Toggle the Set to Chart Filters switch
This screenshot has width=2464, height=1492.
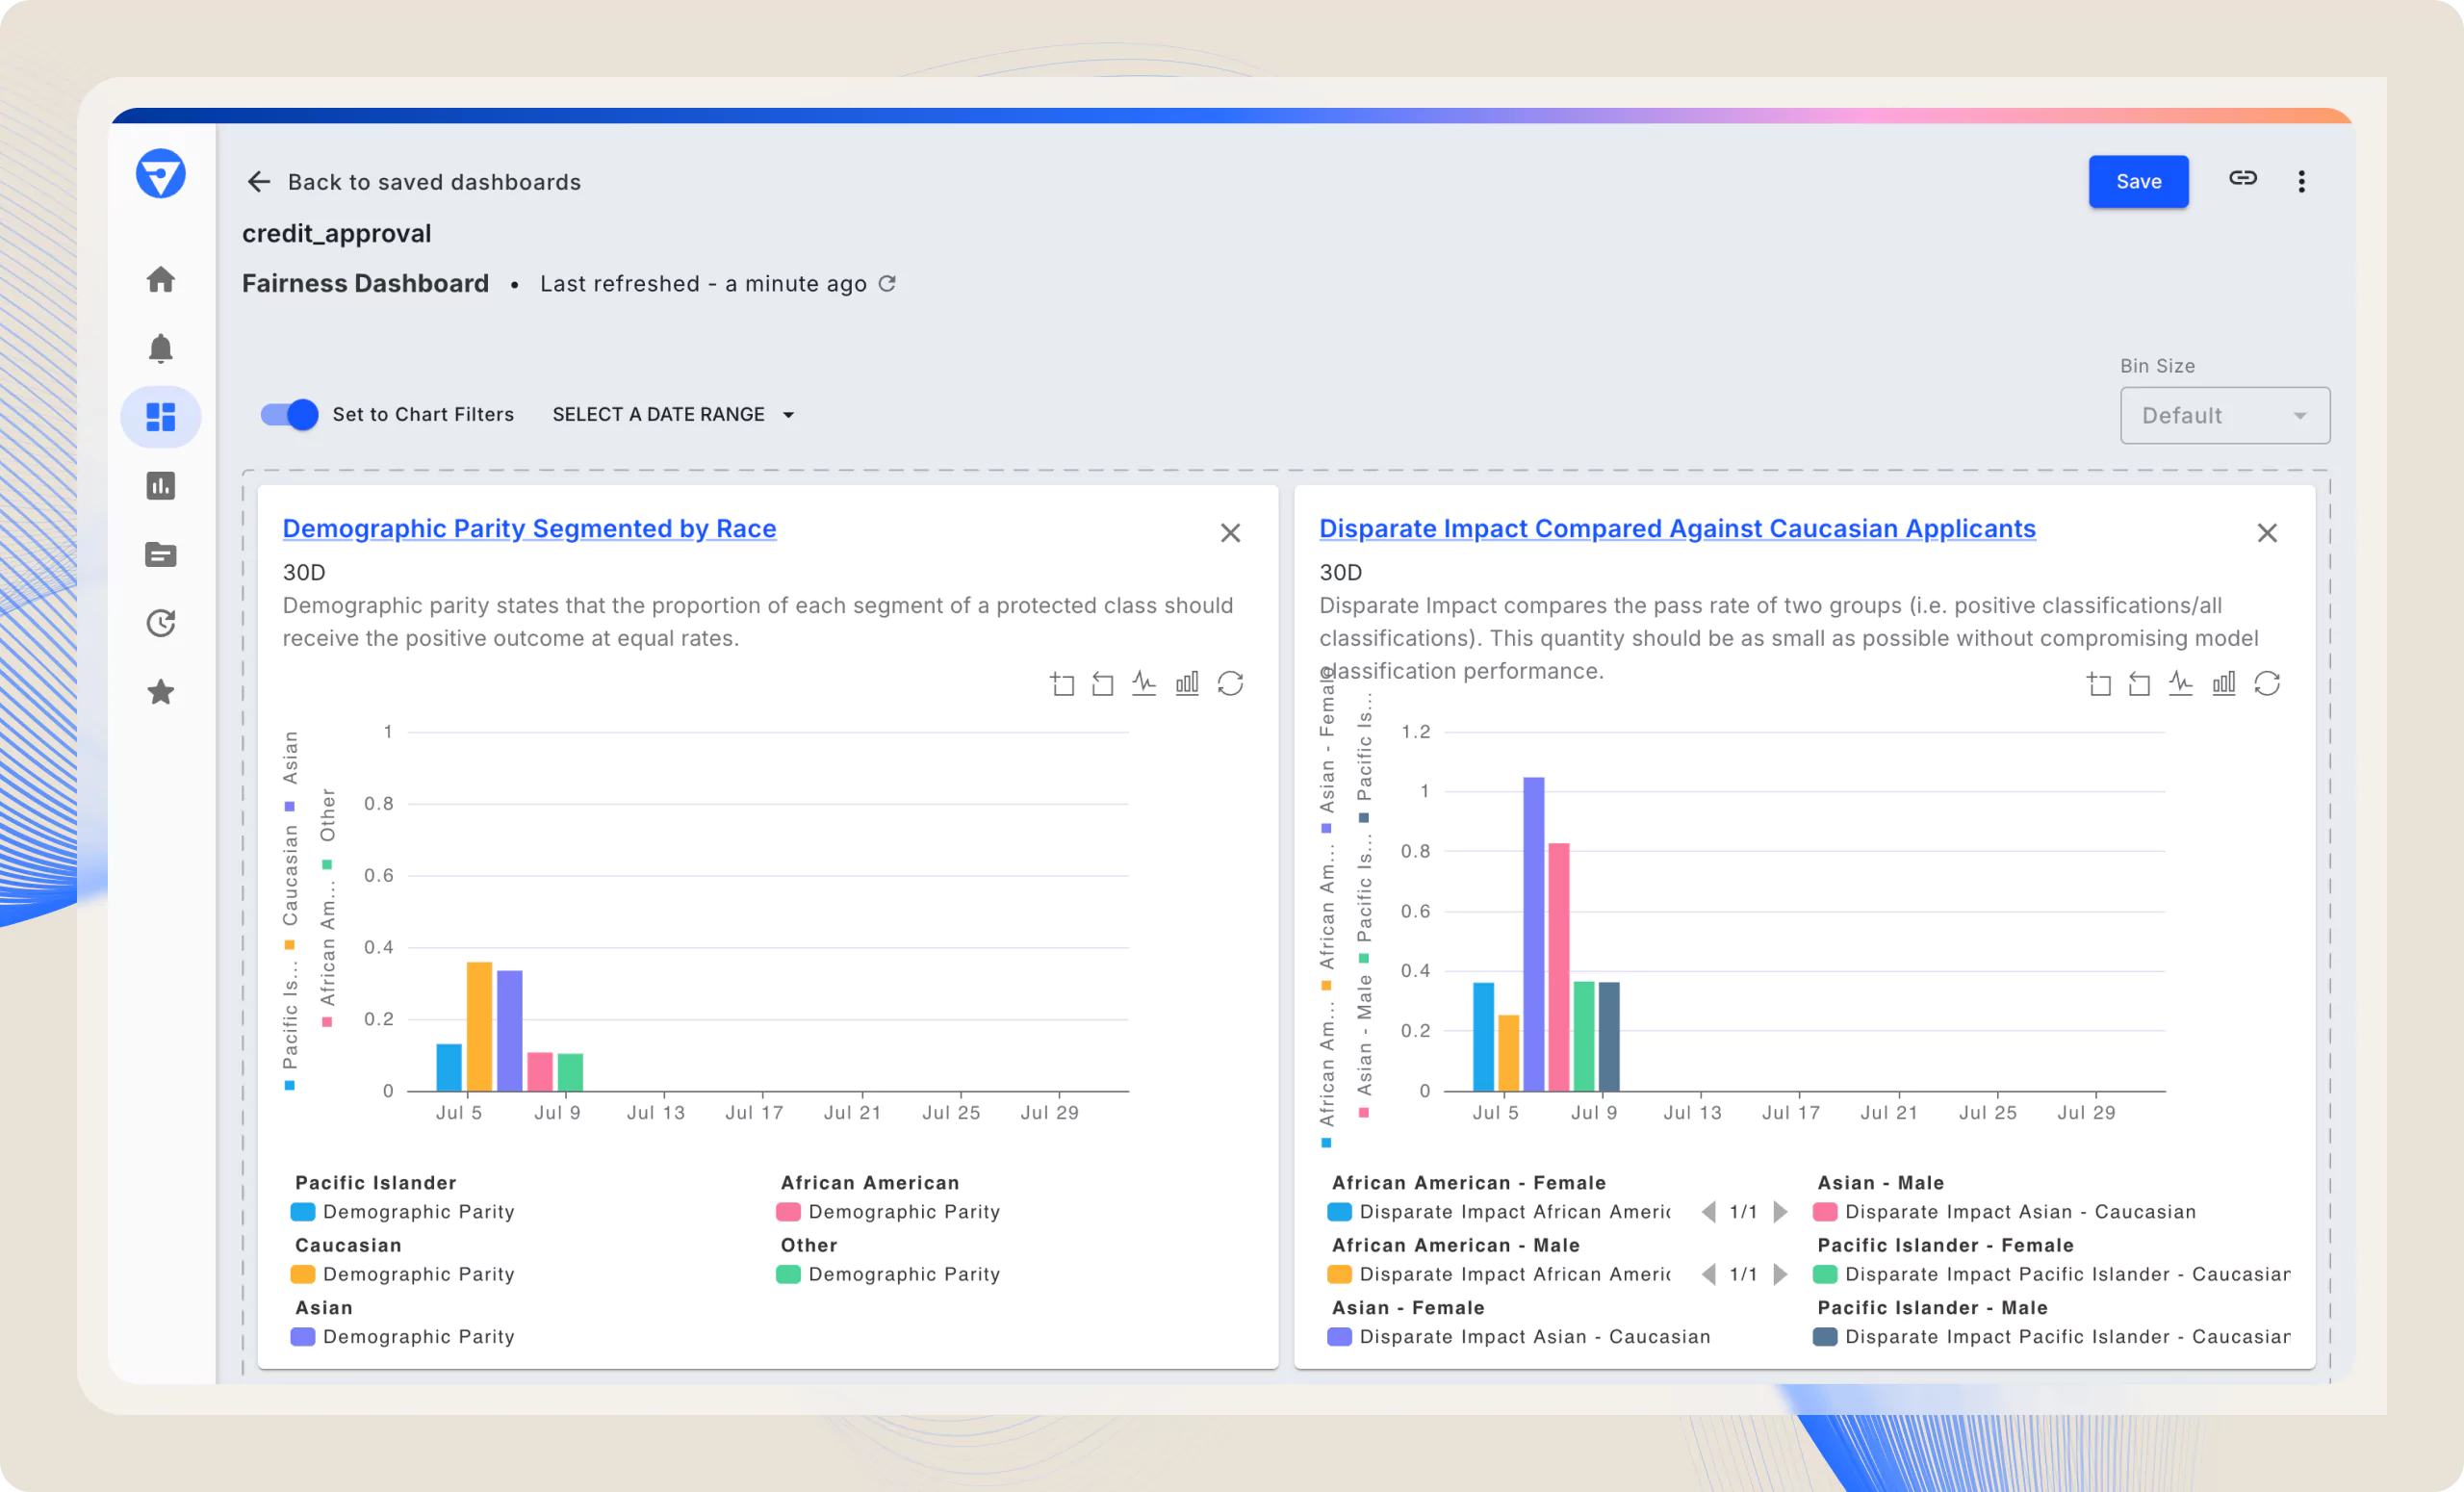(x=289, y=414)
